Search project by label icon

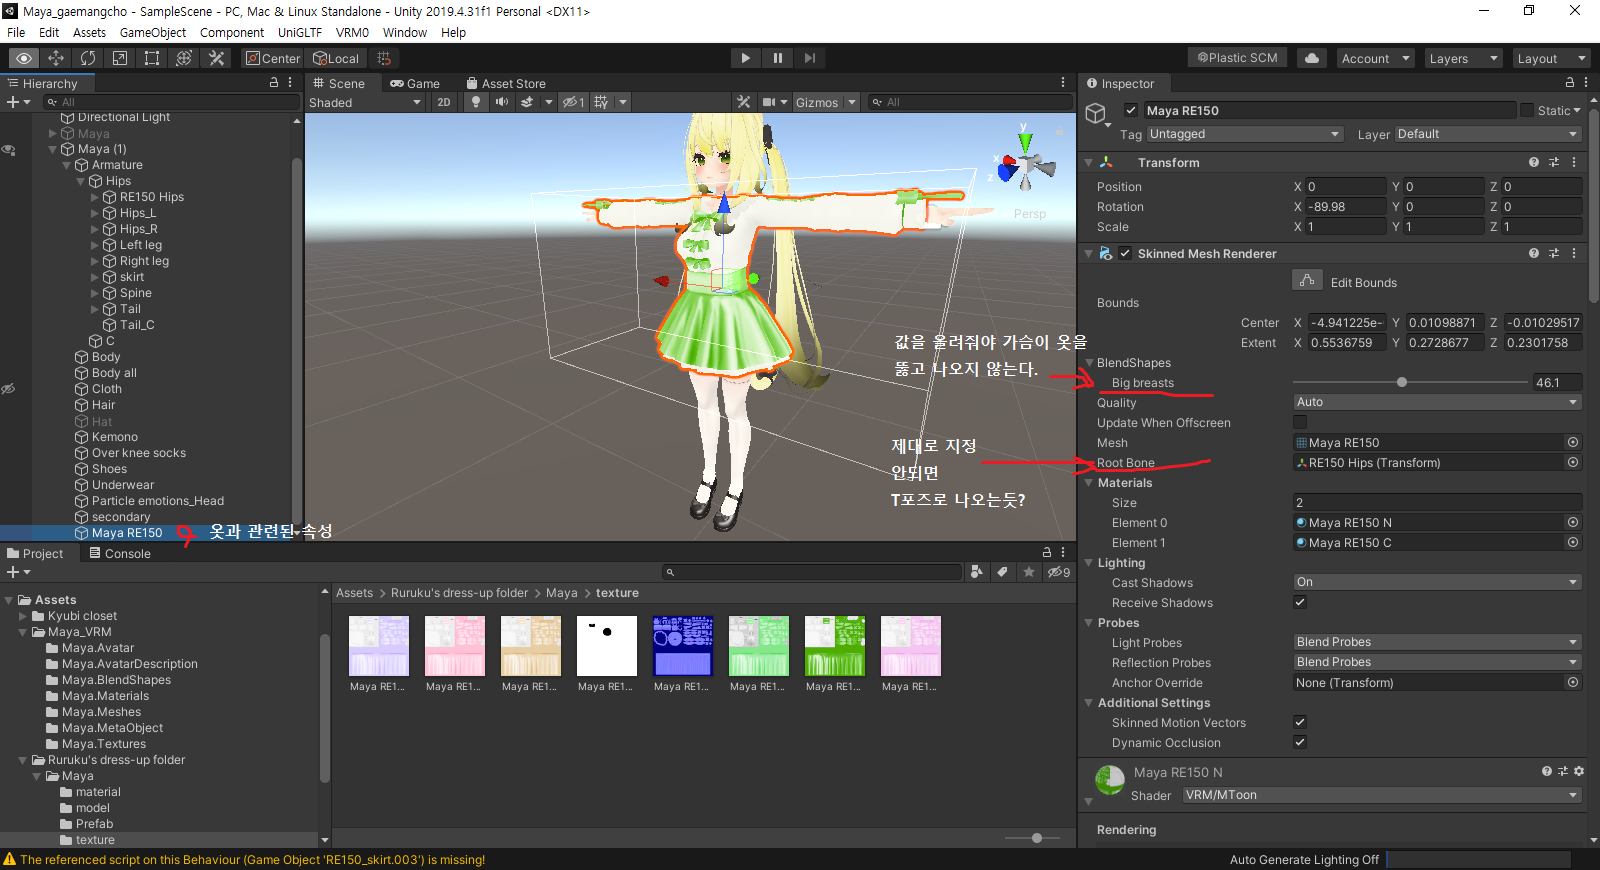pos(1002,572)
